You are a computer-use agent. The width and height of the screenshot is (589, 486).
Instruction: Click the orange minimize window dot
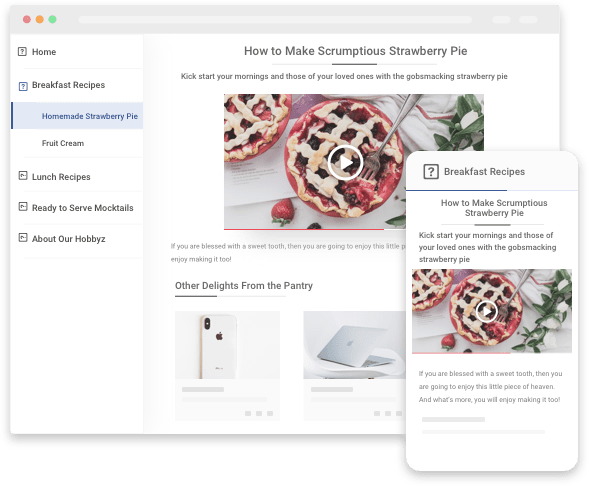coord(39,19)
